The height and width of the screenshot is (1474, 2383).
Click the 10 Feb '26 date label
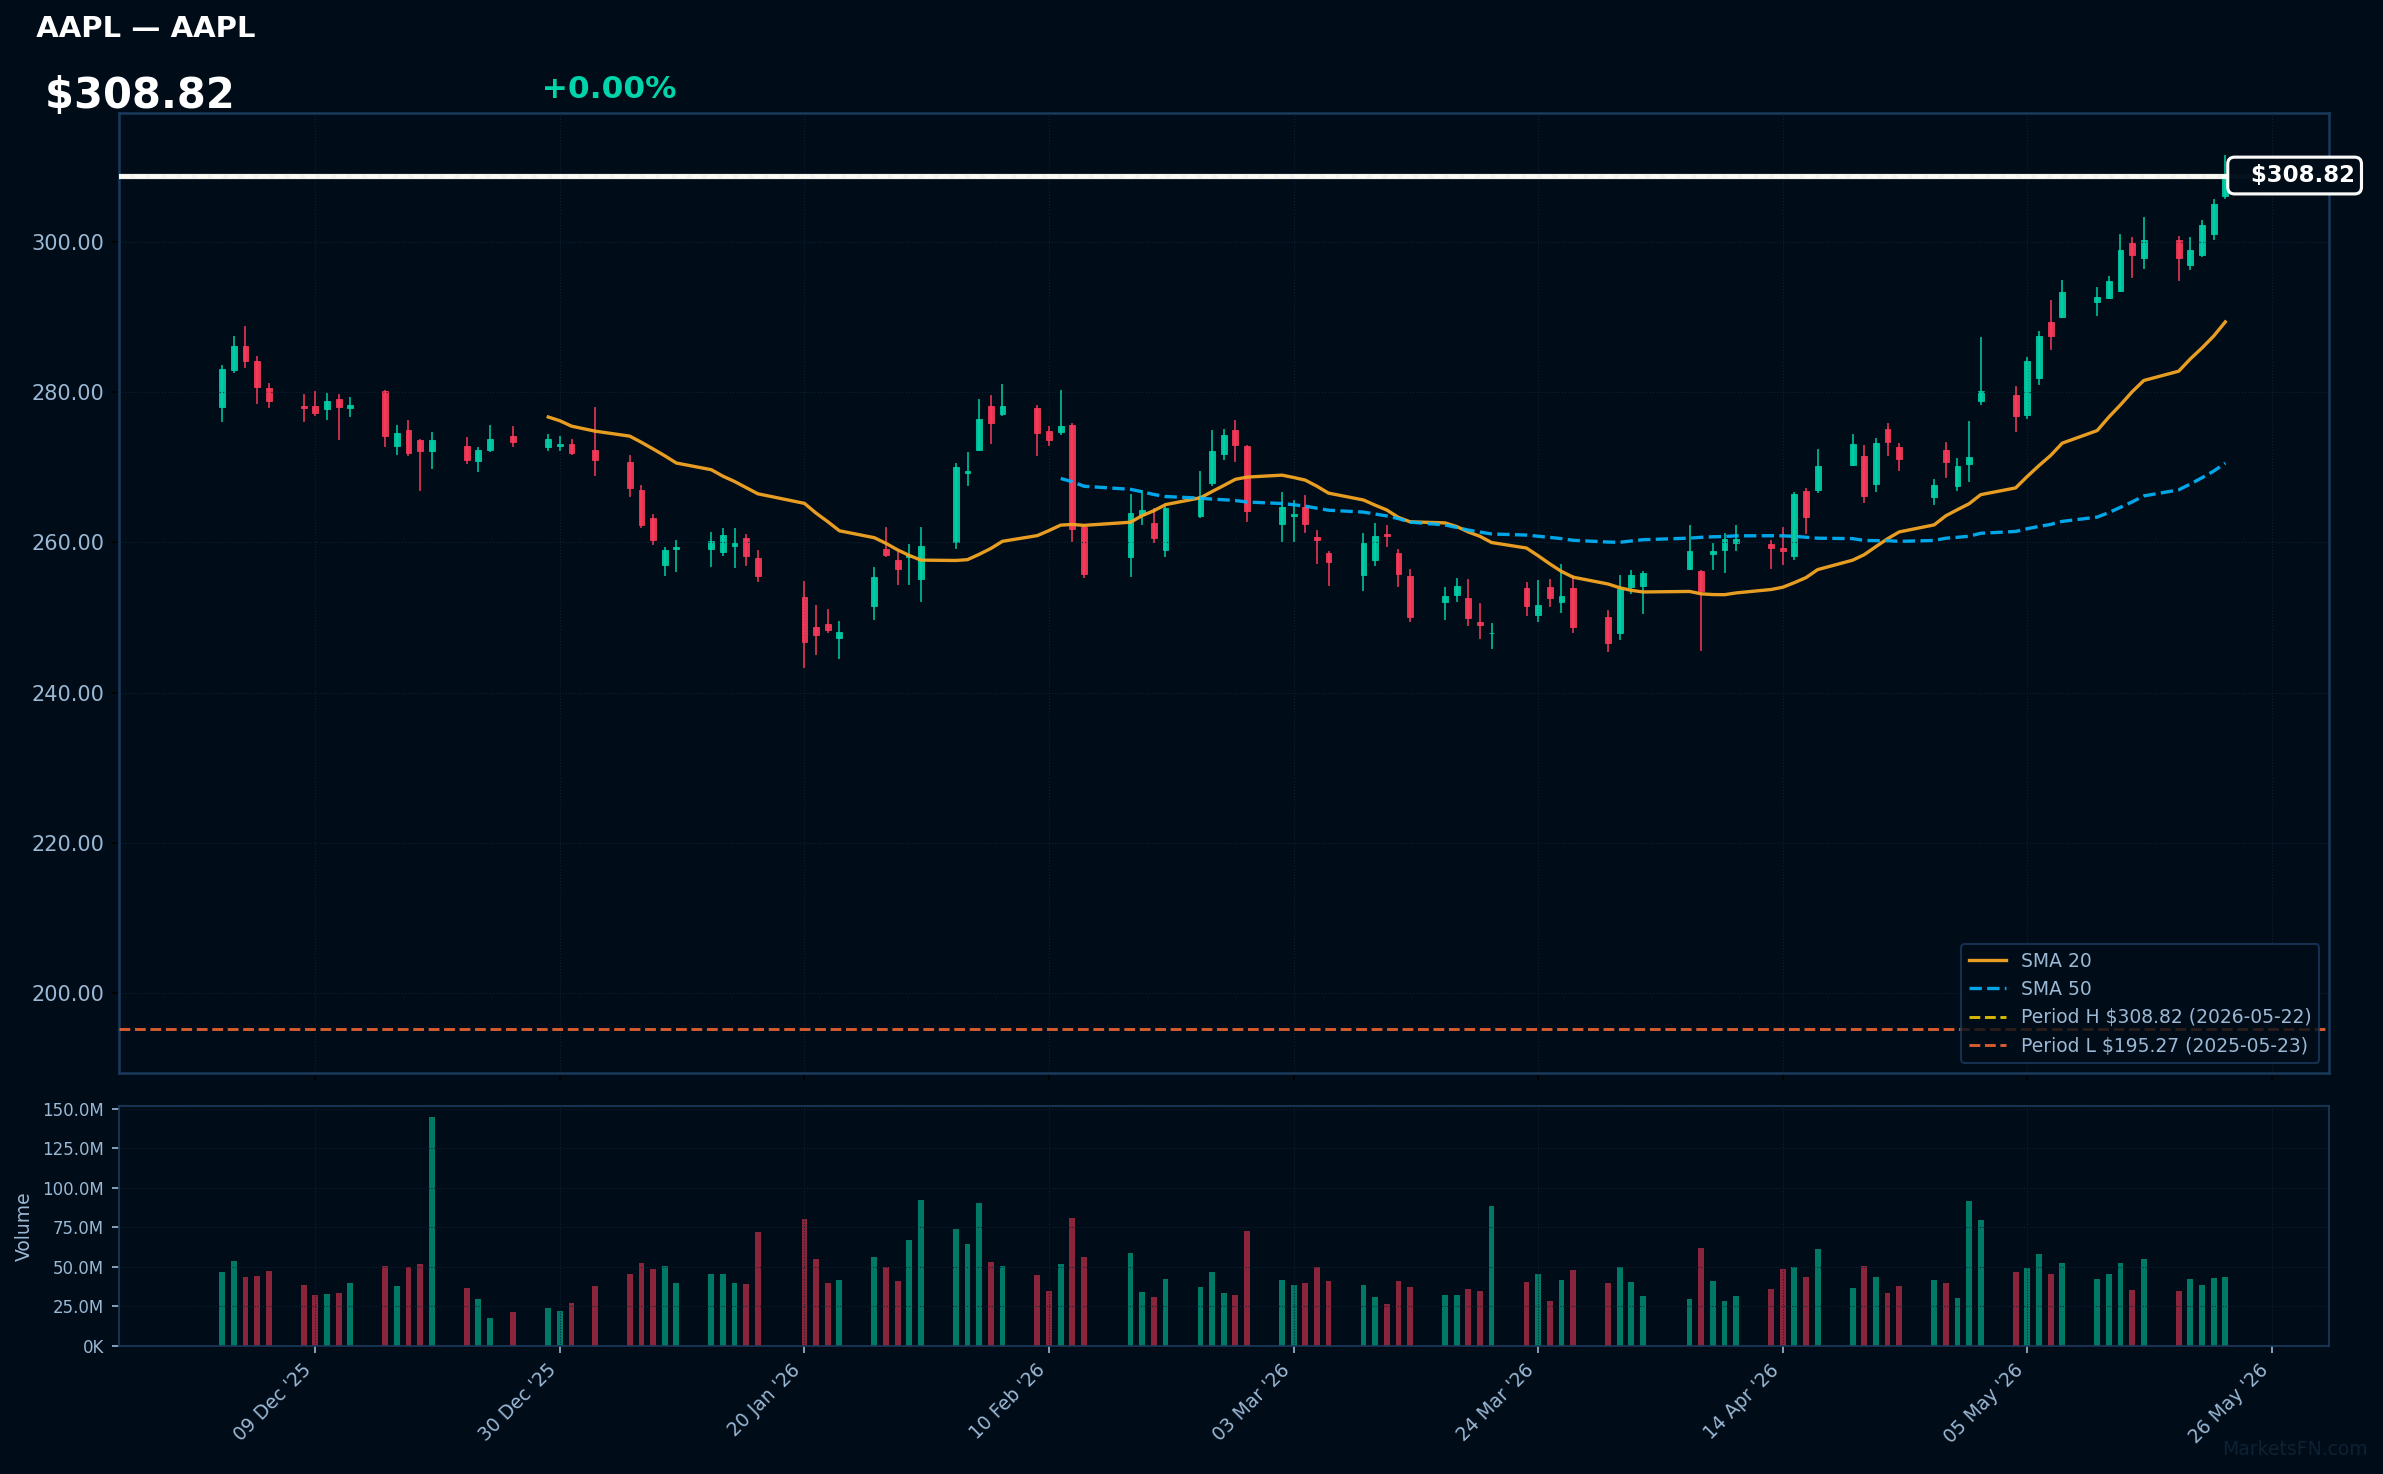click(1006, 1401)
